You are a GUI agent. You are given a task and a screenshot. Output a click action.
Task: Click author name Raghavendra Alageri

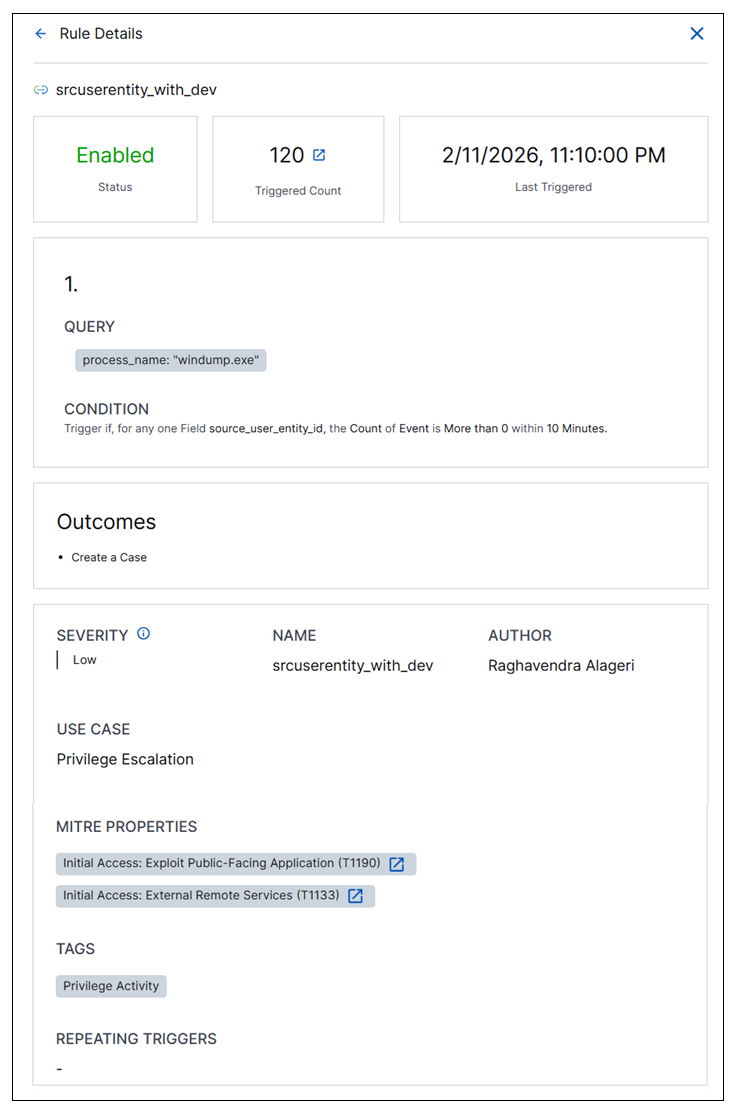[561, 665]
